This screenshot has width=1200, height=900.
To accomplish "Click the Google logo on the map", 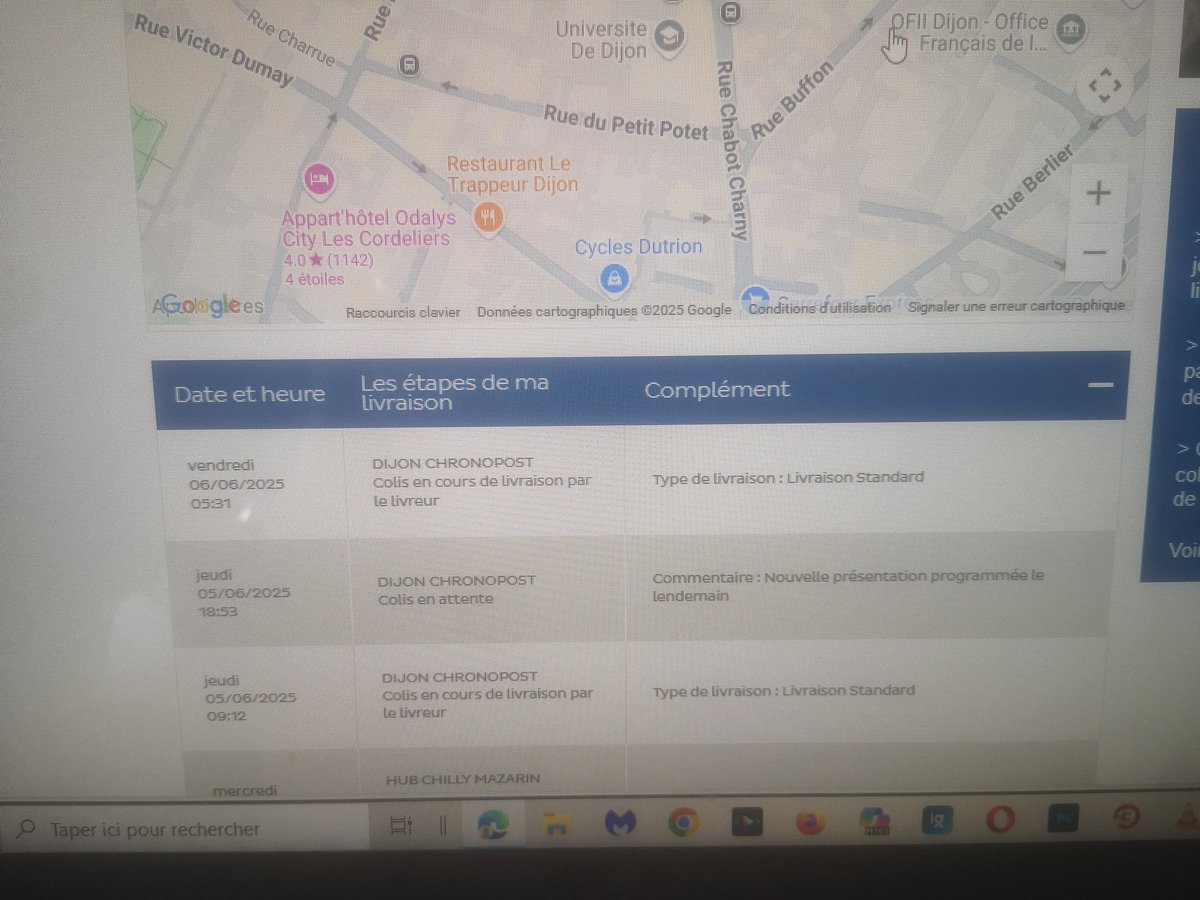I will (201, 306).
